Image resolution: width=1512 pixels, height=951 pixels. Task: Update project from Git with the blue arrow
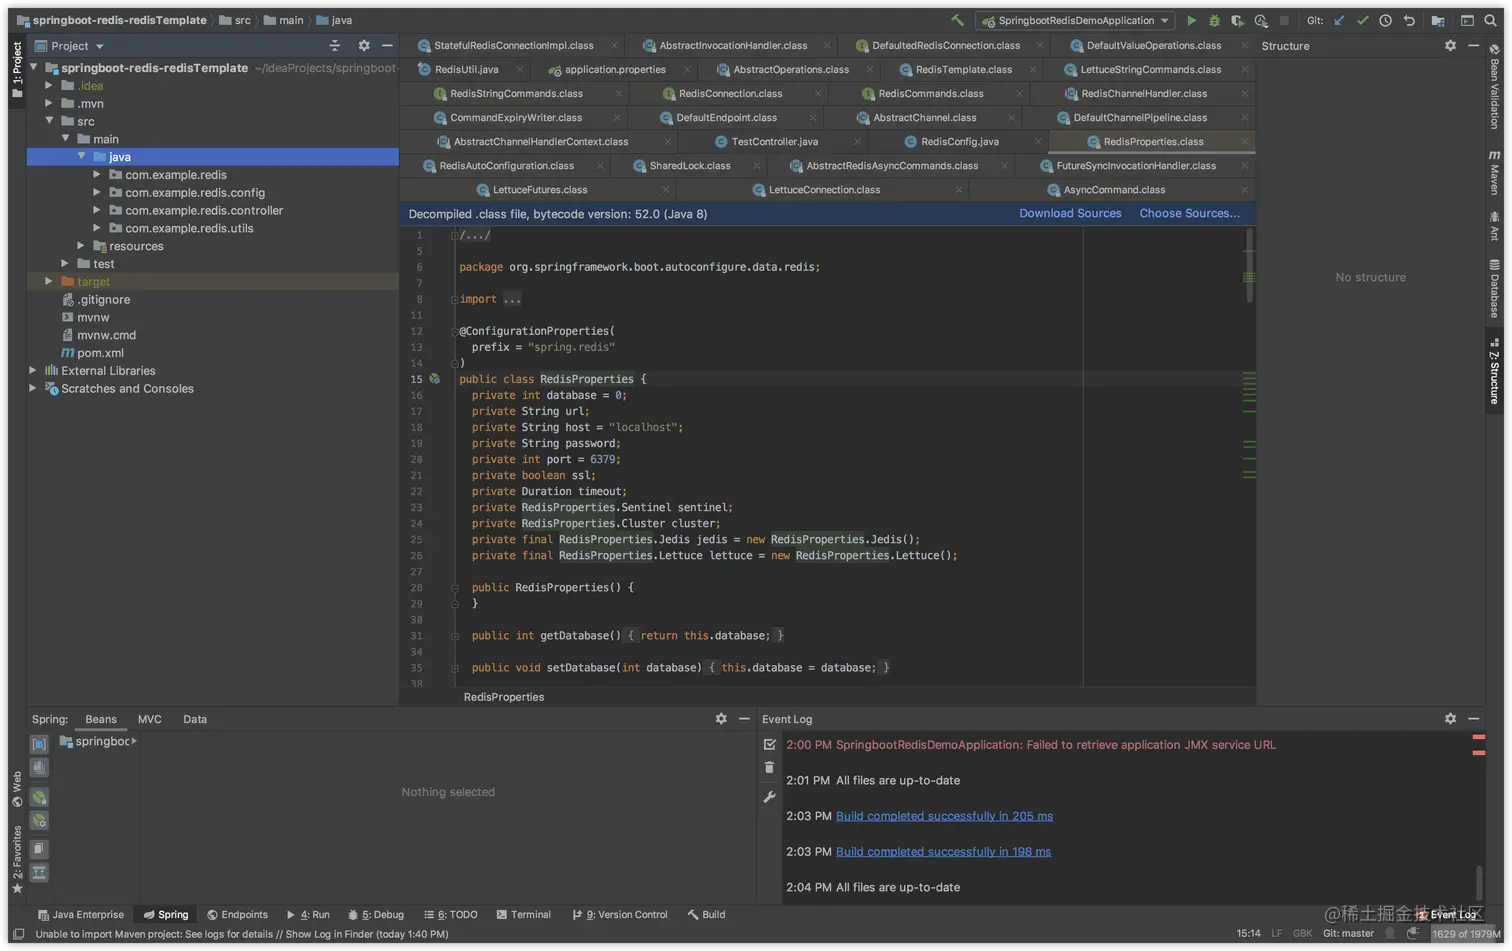point(1339,20)
